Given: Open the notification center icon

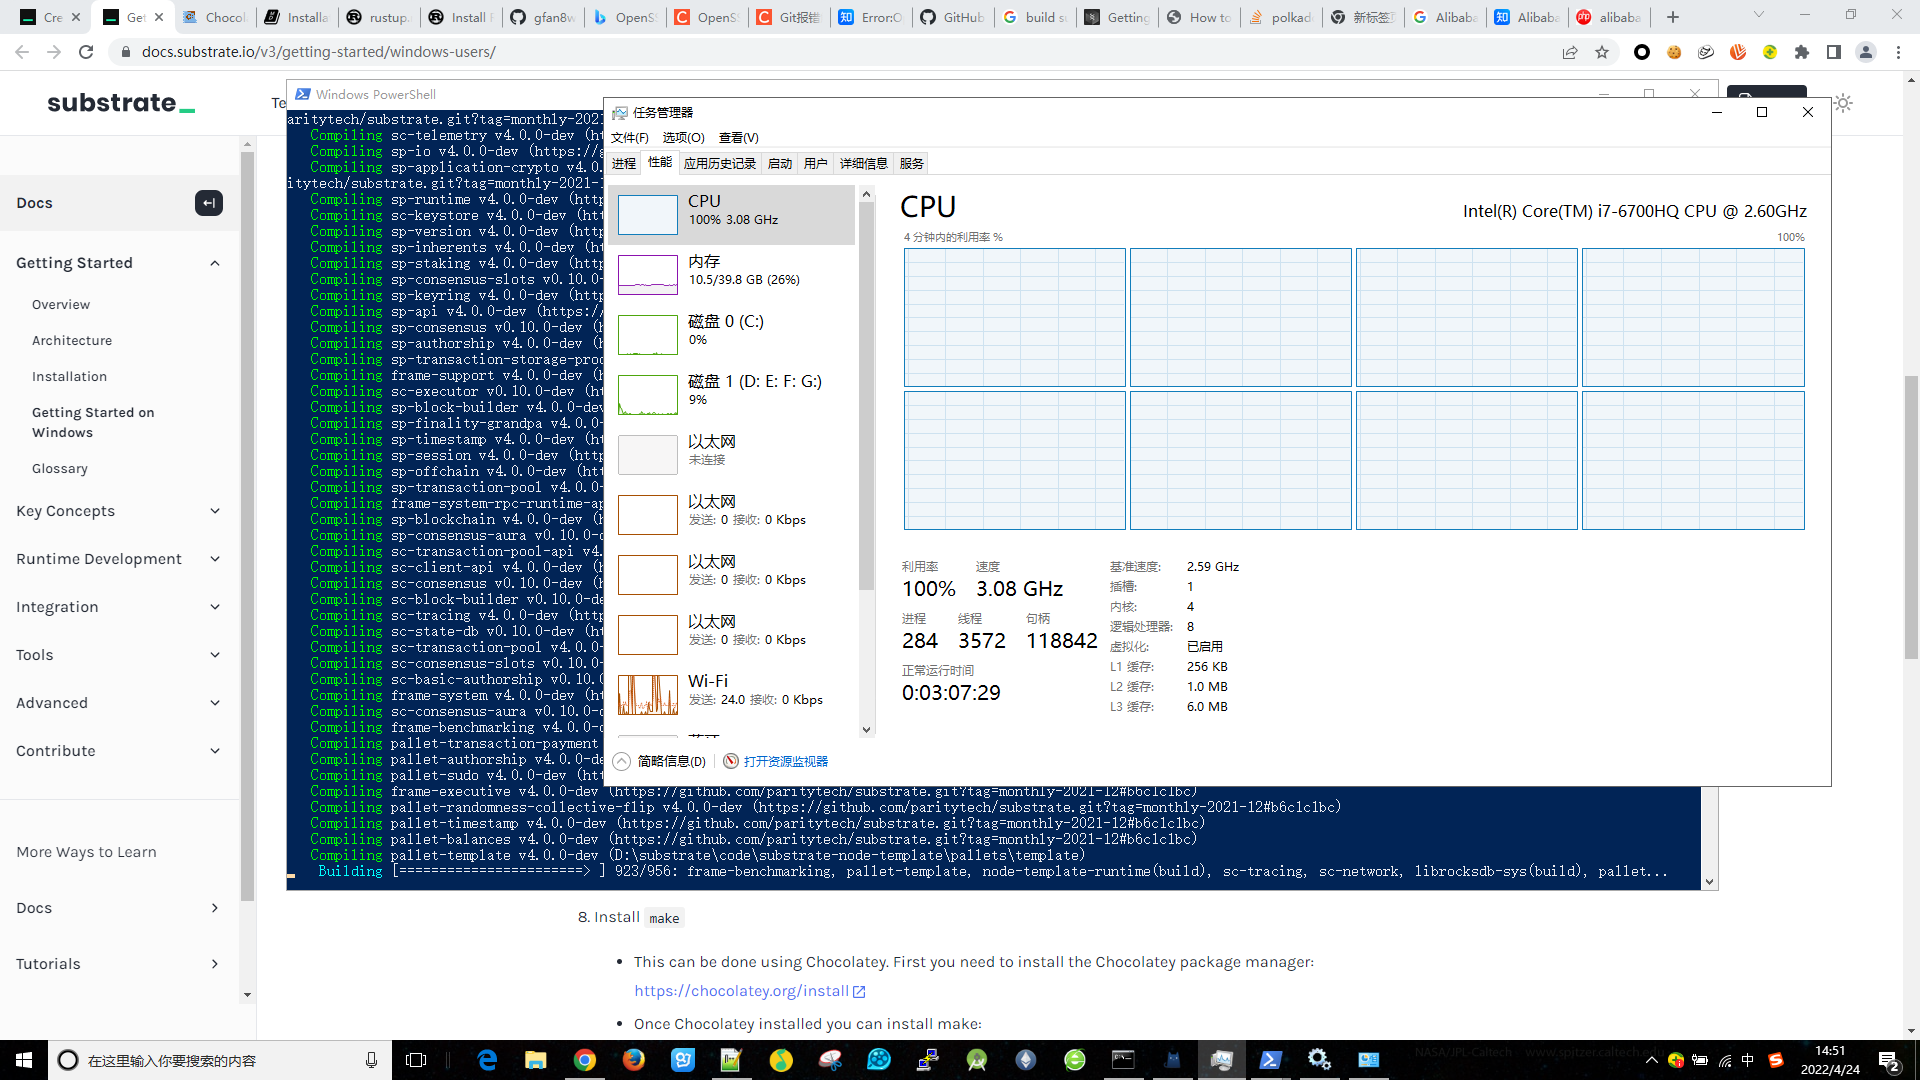Looking at the screenshot, I should click(1889, 1060).
